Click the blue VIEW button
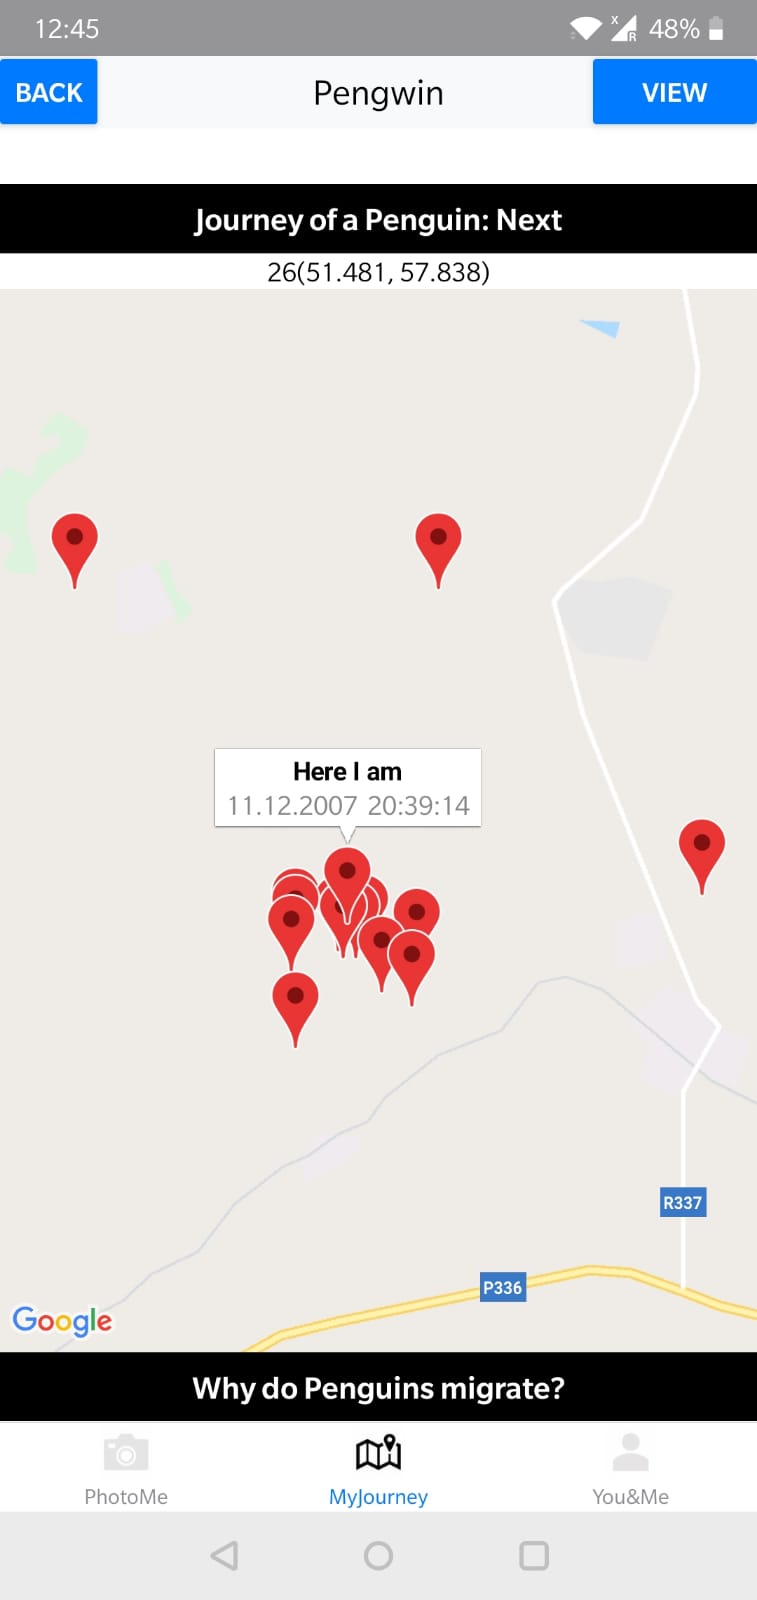 point(675,92)
